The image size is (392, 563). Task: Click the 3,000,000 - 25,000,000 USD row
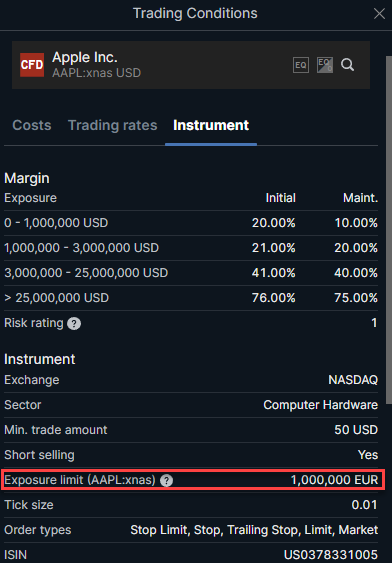point(191,273)
